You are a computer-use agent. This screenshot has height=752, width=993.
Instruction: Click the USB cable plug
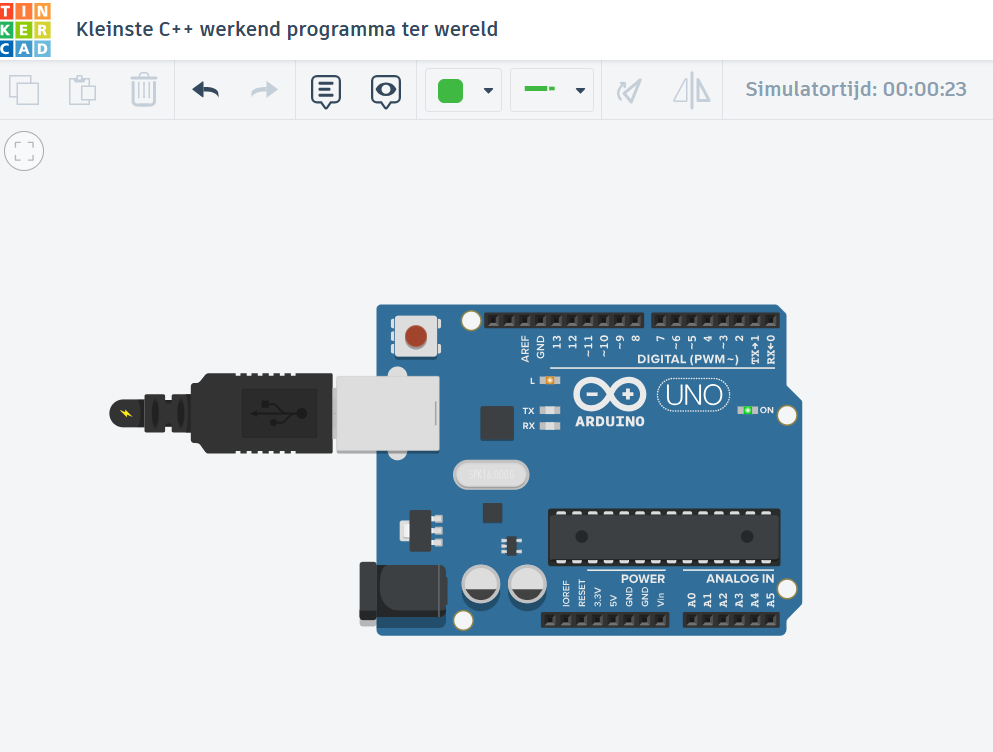click(222, 413)
